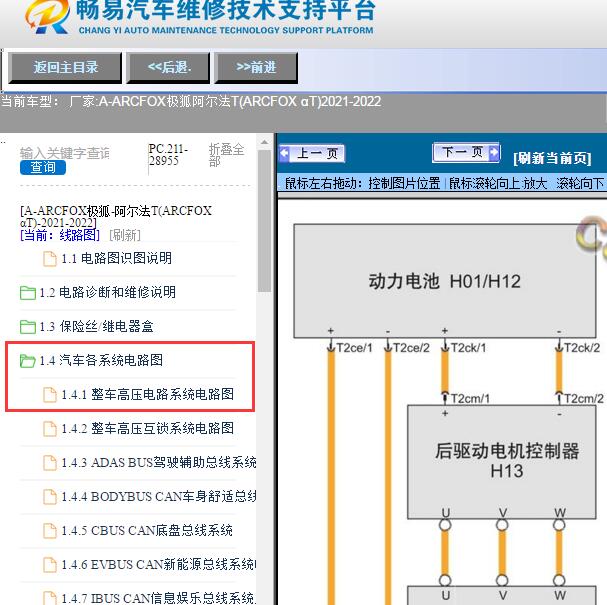
Task: Click the page icon beside 1.4.1
Action: point(50,395)
